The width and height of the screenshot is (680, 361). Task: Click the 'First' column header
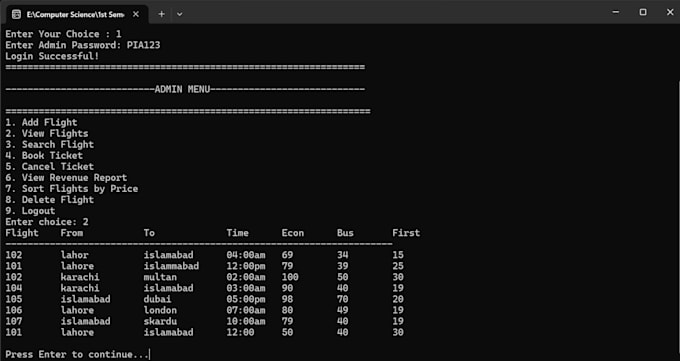coord(406,233)
